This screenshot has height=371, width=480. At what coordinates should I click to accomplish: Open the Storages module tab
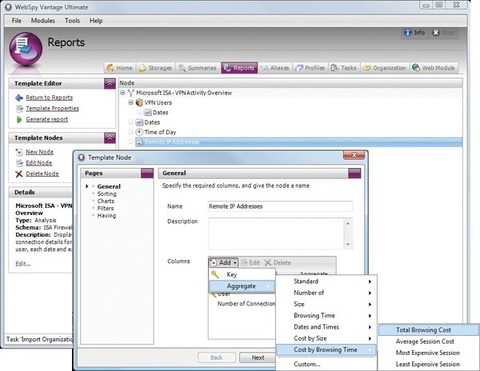click(x=155, y=68)
